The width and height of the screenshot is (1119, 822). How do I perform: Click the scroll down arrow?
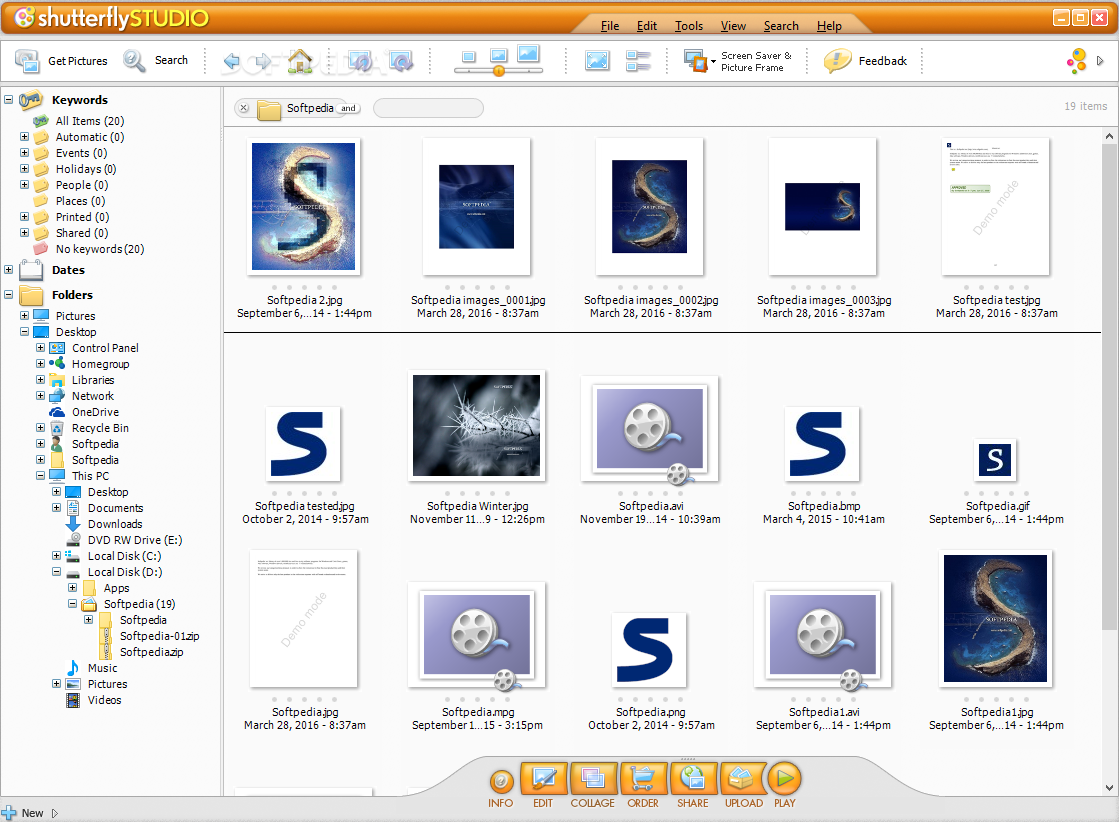click(x=1109, y=788)
